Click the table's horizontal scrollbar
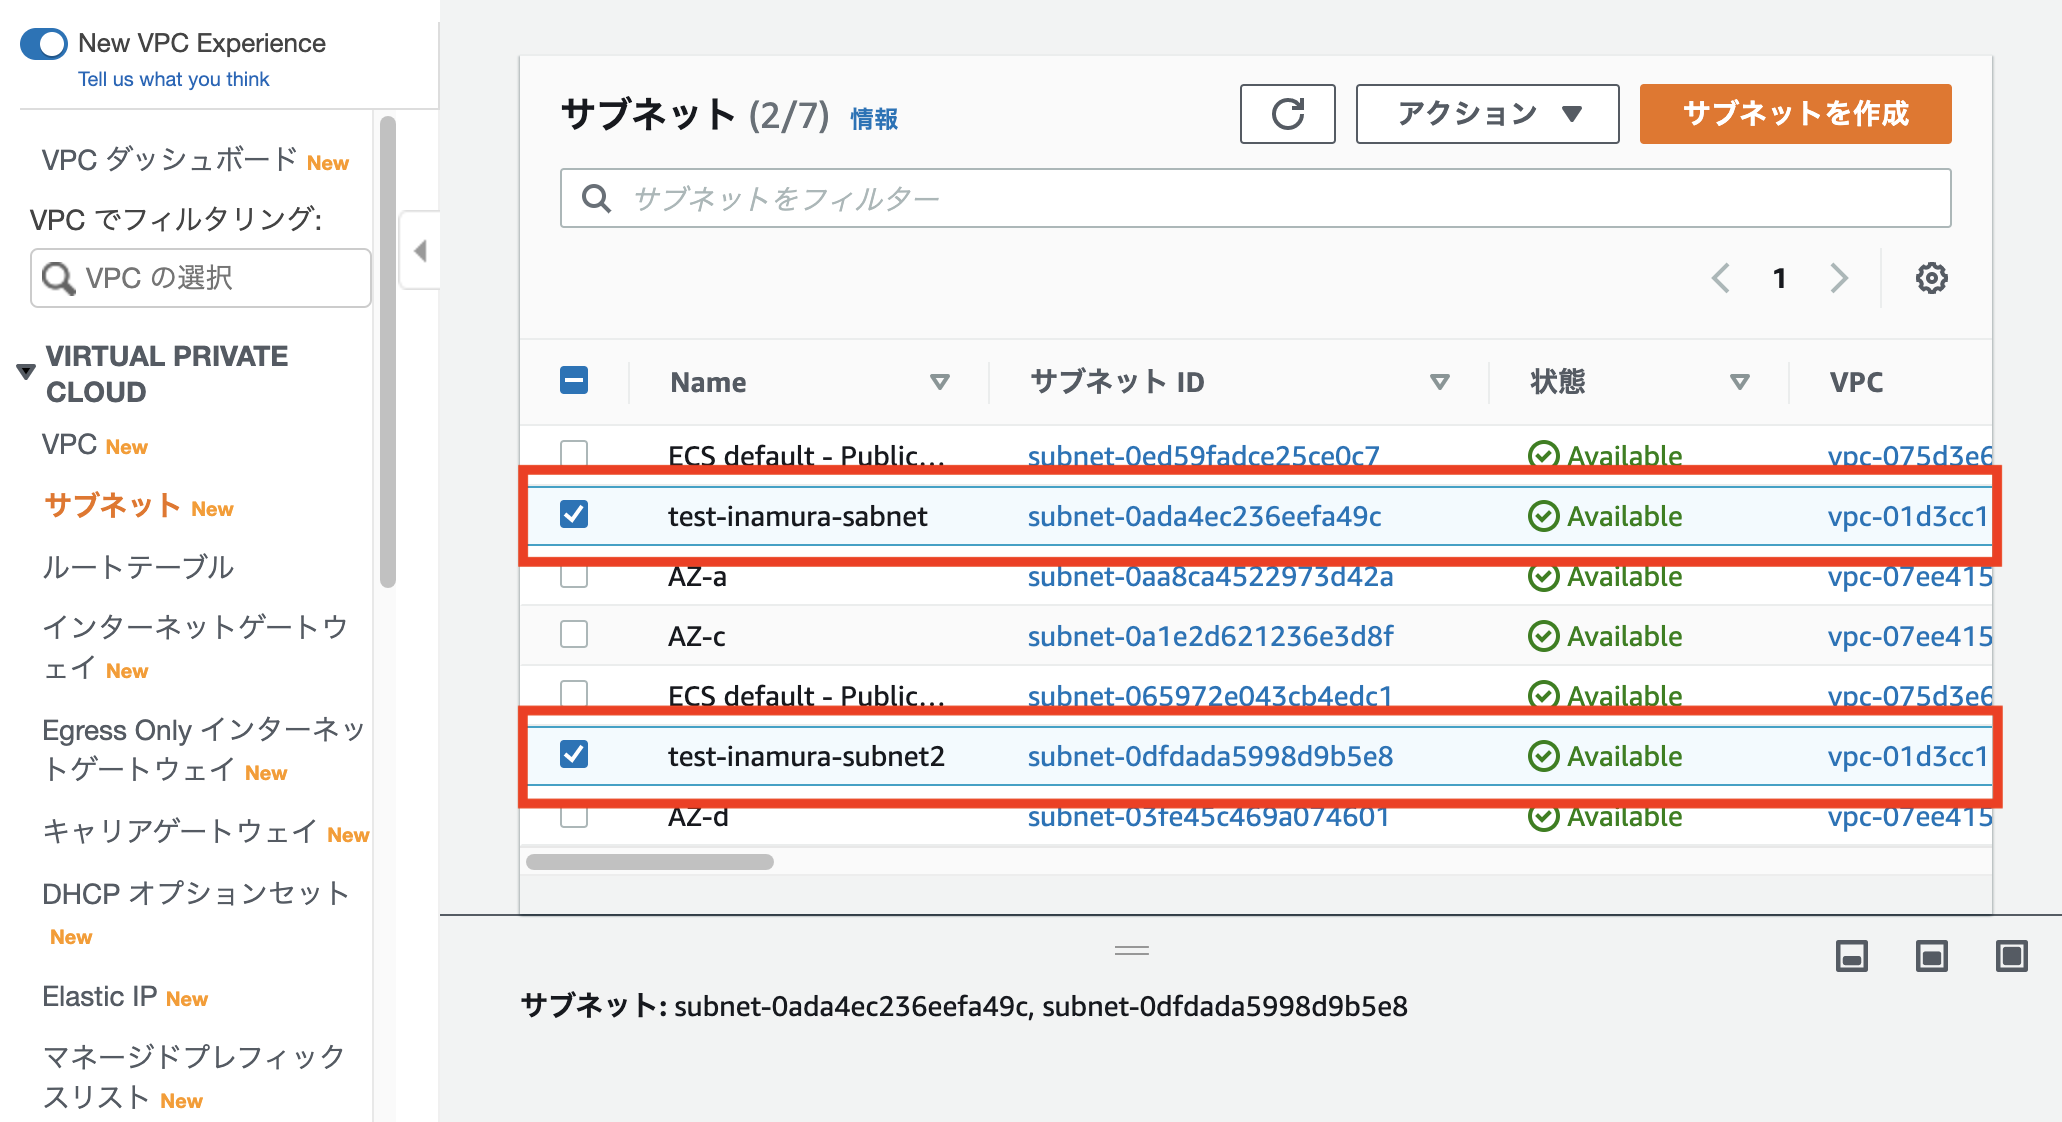This screenshot has width=2062, height=1122. [650, 862]
